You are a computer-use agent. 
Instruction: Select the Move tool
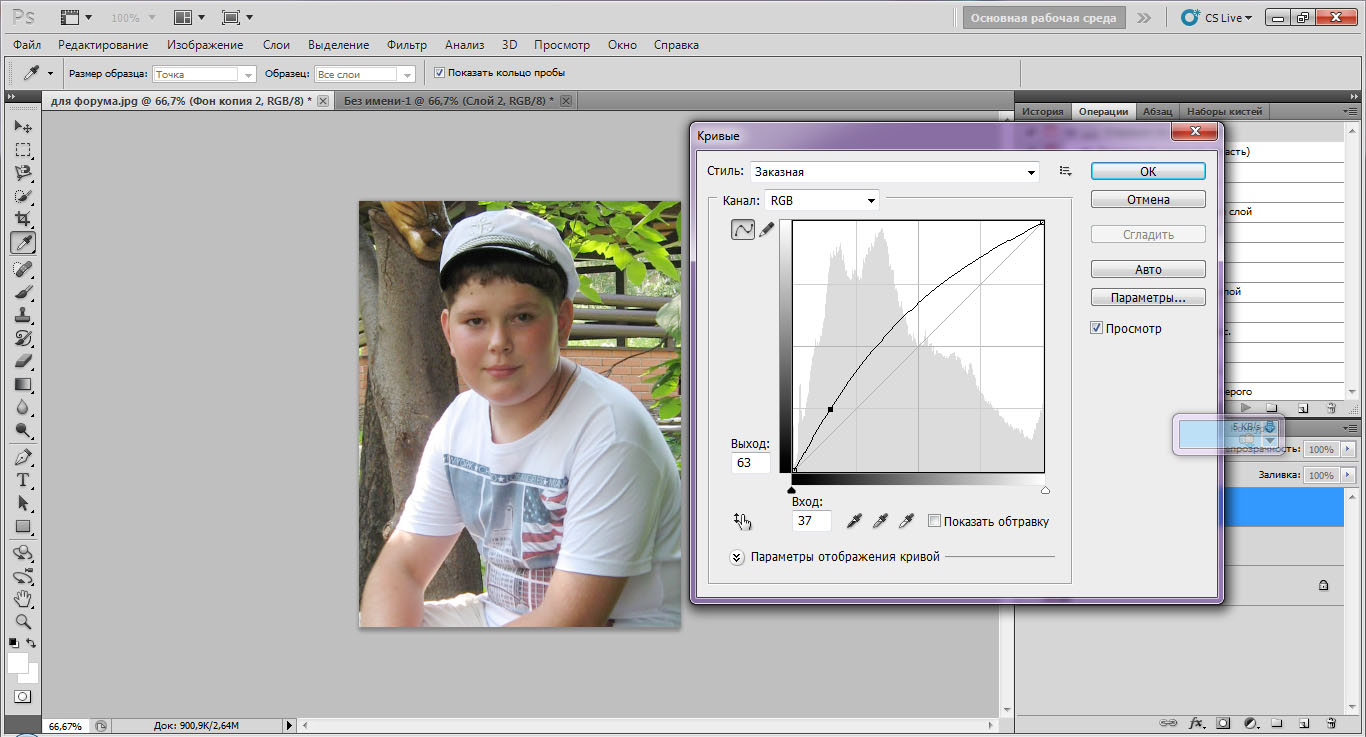pyautogui.click(x=23, y=127)
